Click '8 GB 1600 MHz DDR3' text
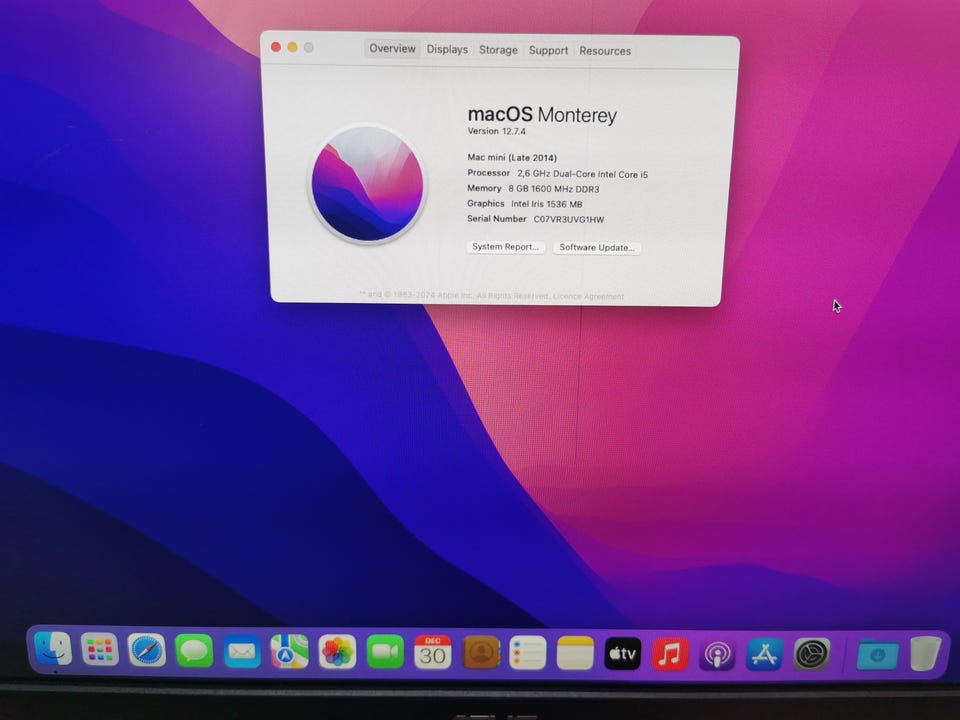This screenshot has height=720, width=960. coord(553,189)
